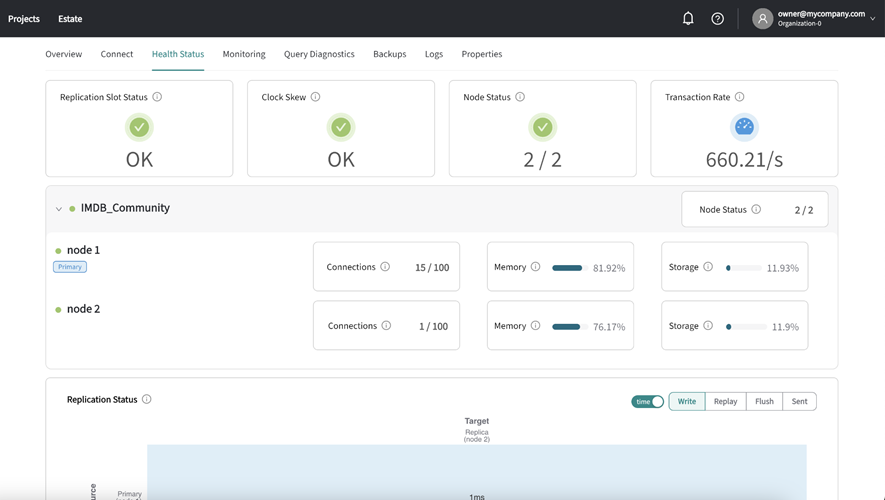Click the help question mark icon
The image size is (885, 500).
click(x=717, y=18)
